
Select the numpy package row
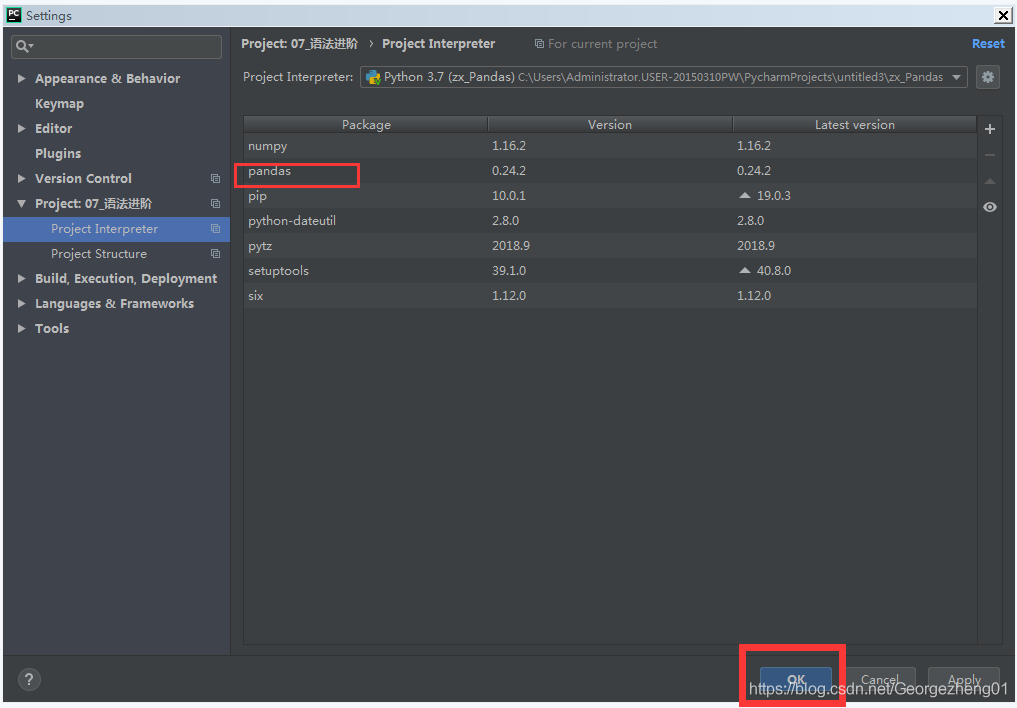(610, 146)
